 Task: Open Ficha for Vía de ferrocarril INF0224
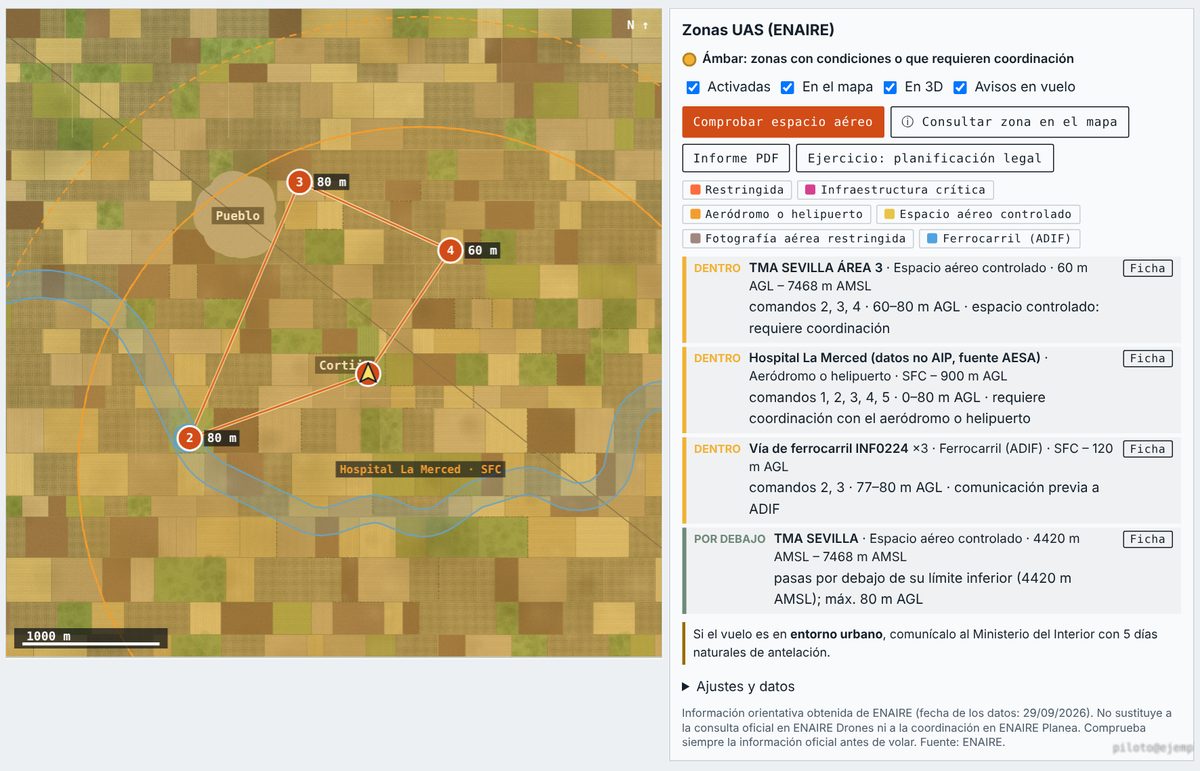(1147, 449)
